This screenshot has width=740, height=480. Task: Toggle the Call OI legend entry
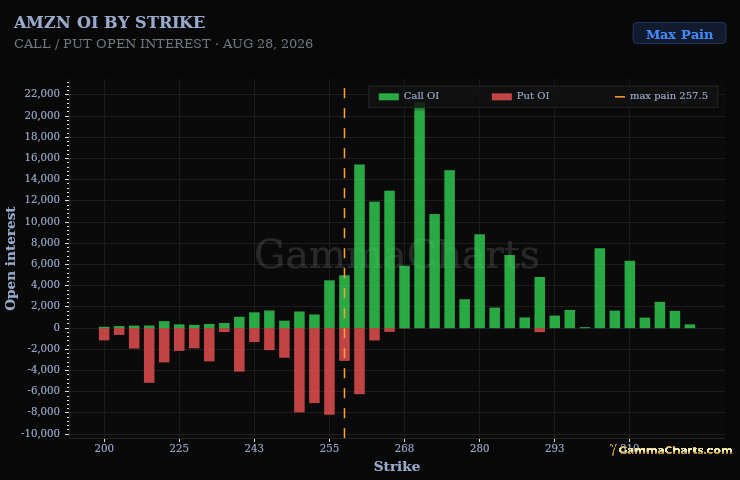(x=409, y=96)
